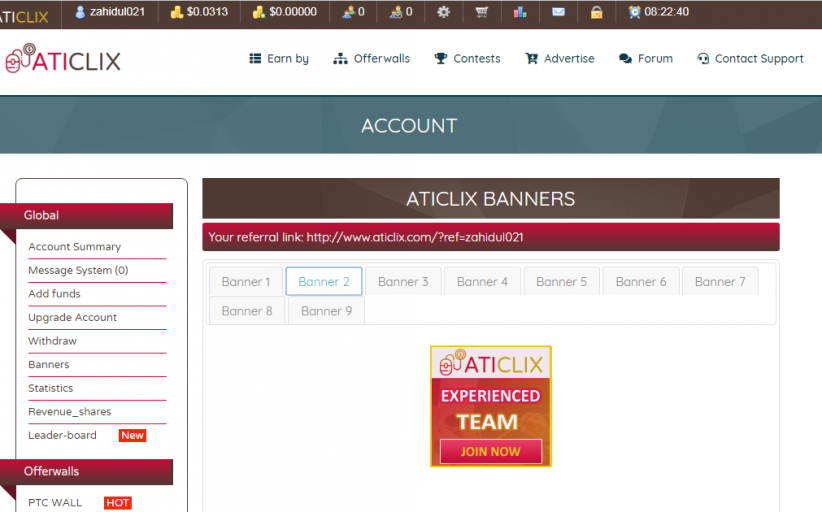Click the zahidul021 user profile icon
Viewport: 822px width, 512px height.
[80, 12]
